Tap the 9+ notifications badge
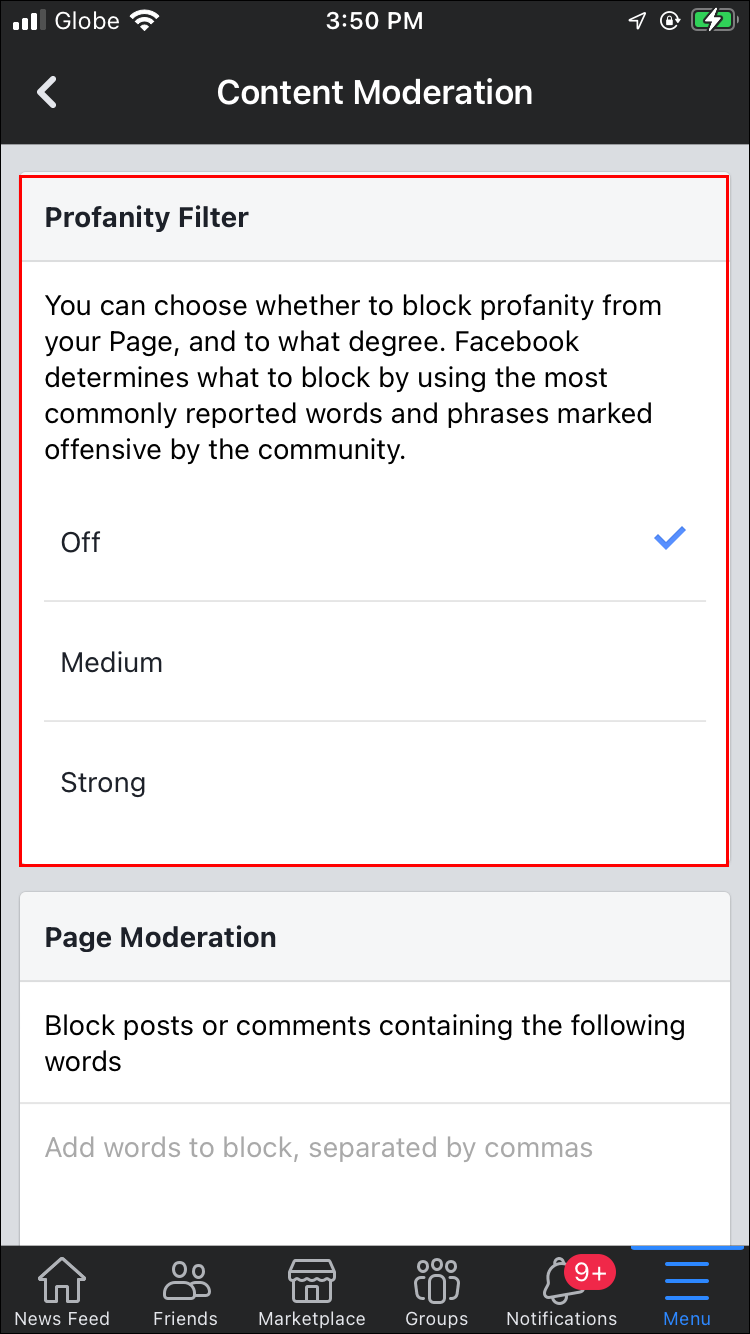This screenshot has width=750, height=1334. 590,1273
